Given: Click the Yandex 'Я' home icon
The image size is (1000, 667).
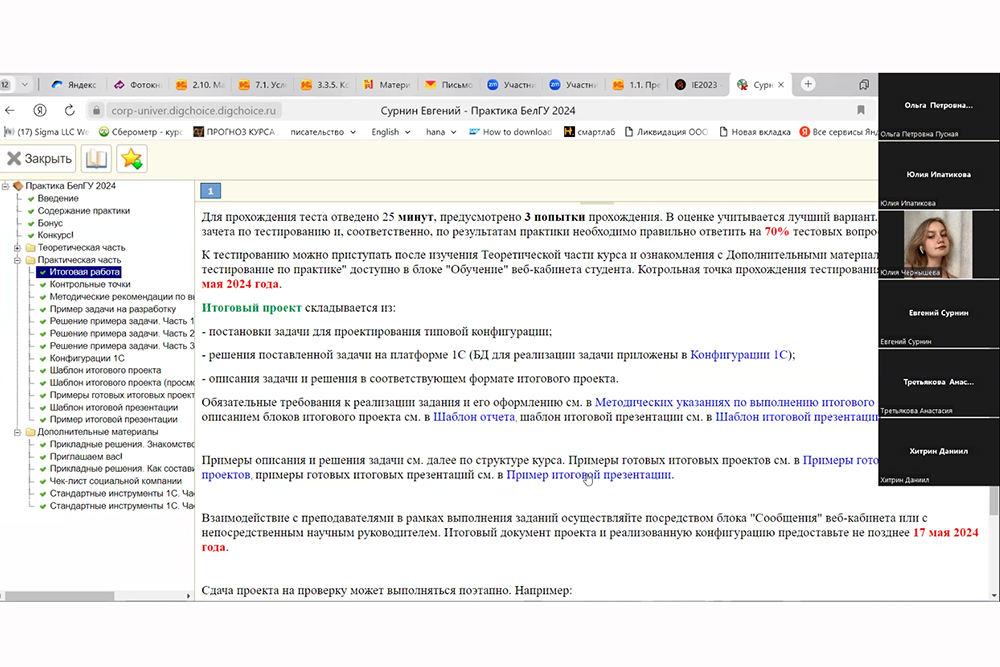Looking at the screenshot, I should [x=40, y=110].
